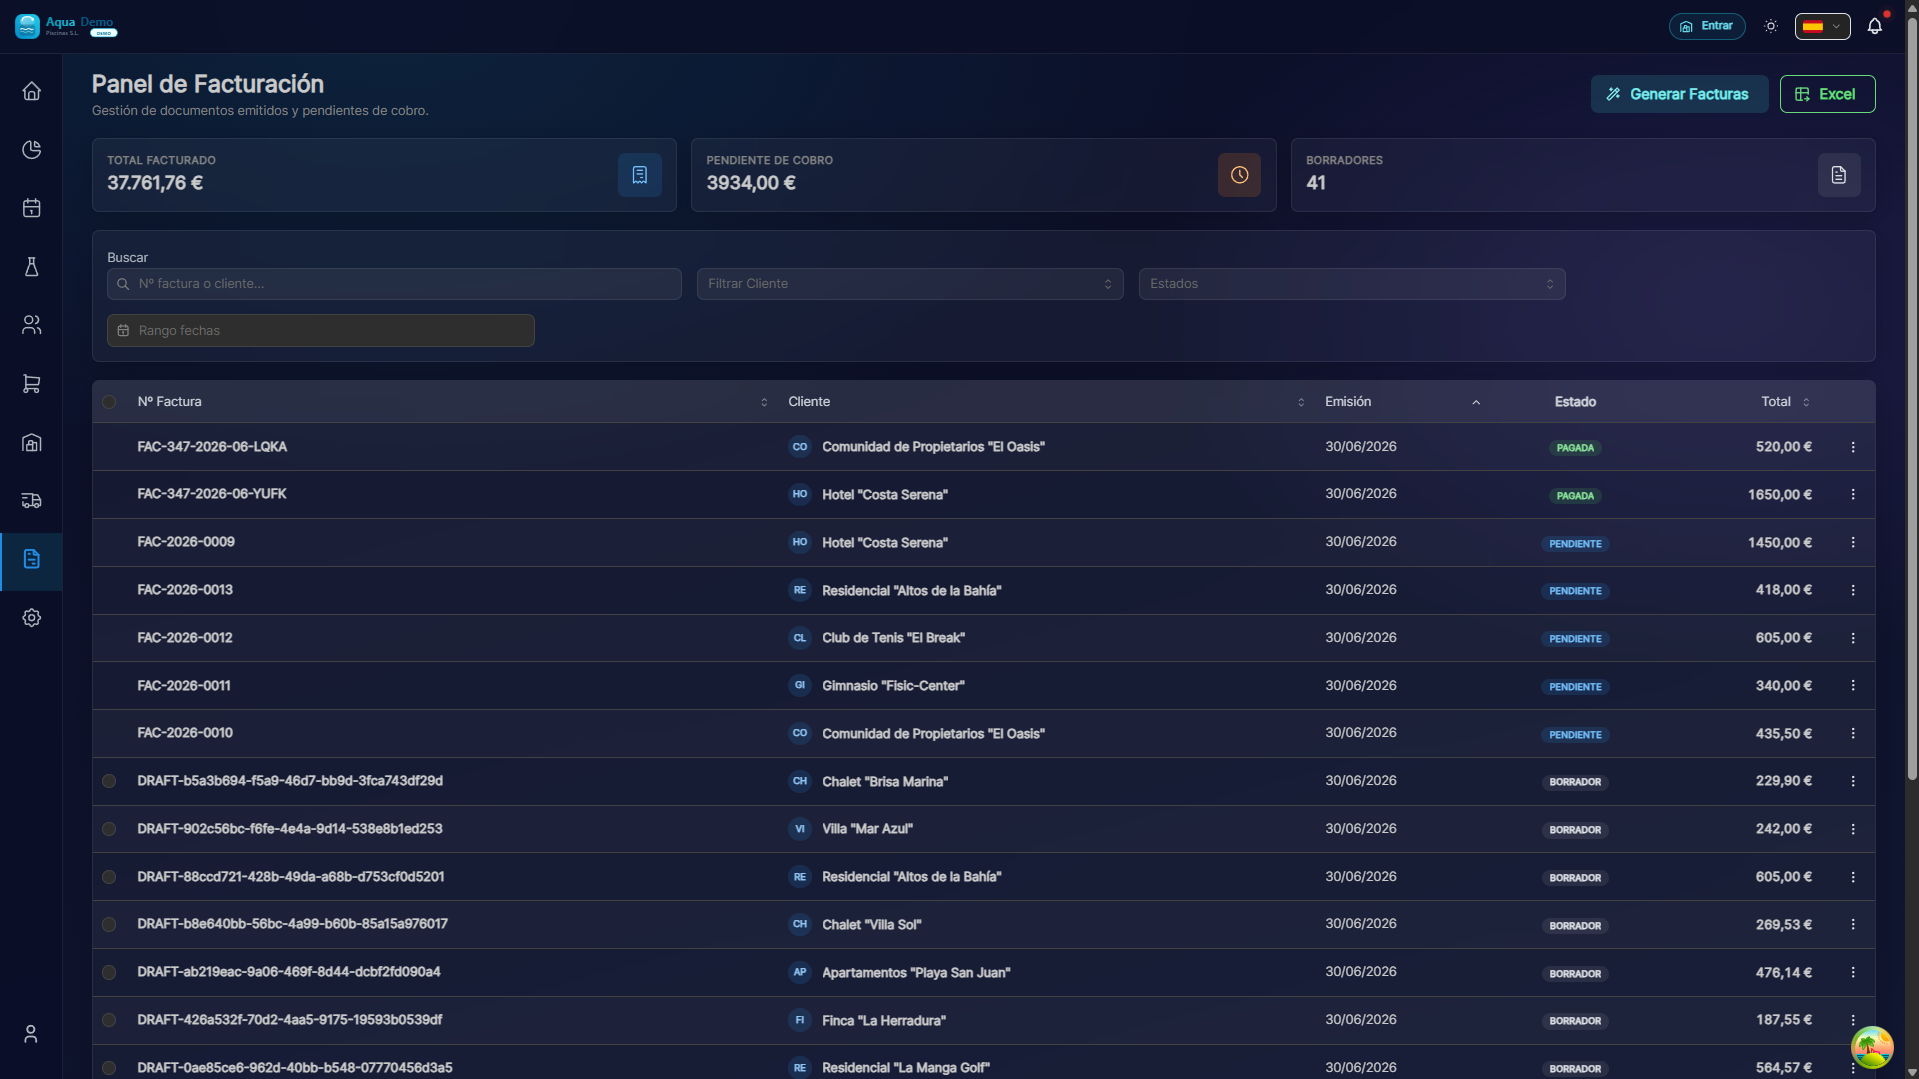Open actions menu for FAC-347-2026-06-YUFK
The height and width of the screenshot is (1079, 1919).
pyautogui.click(x=1852, y=495)
